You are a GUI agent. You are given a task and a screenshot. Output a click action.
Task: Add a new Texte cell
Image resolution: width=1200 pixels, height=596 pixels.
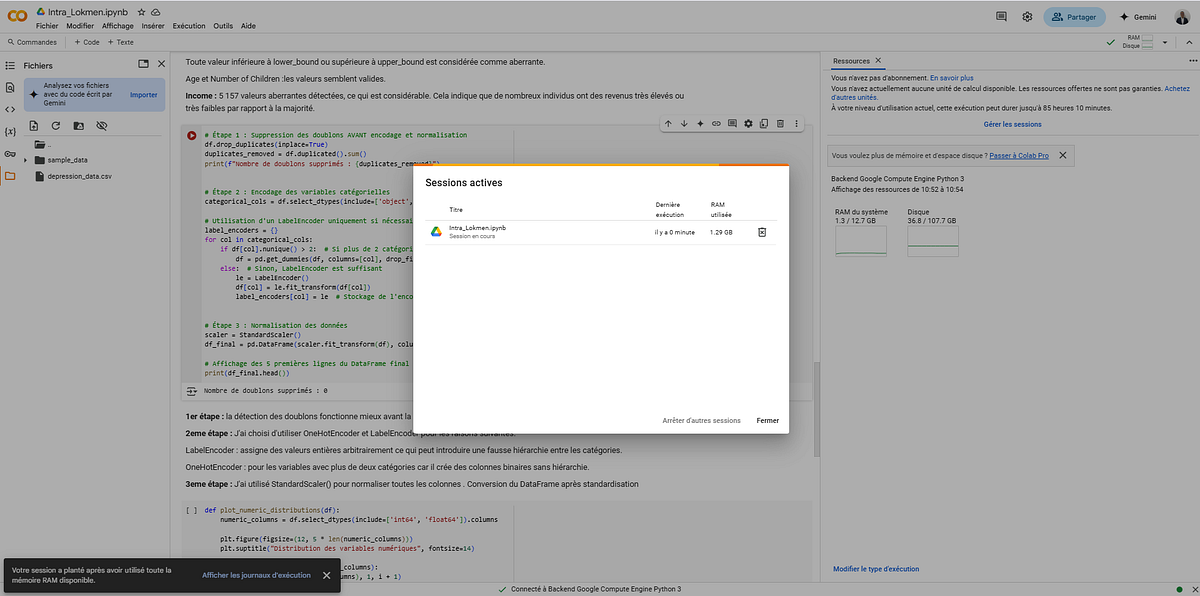pyautogui.click(x=120, y=42)
